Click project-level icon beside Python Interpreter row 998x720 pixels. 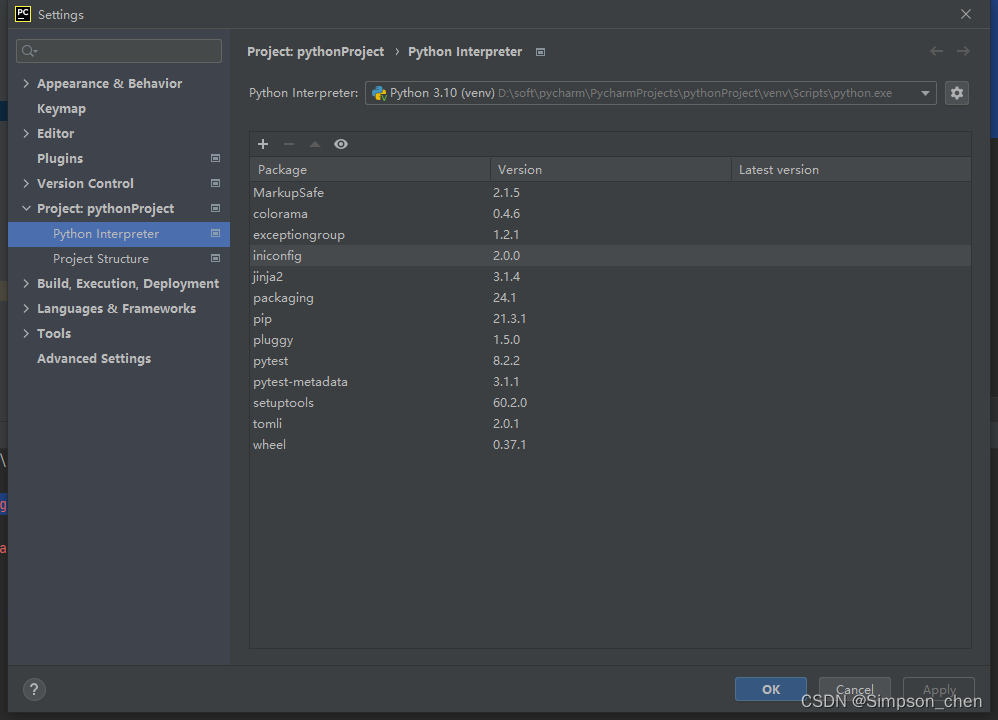pos(215,234)
